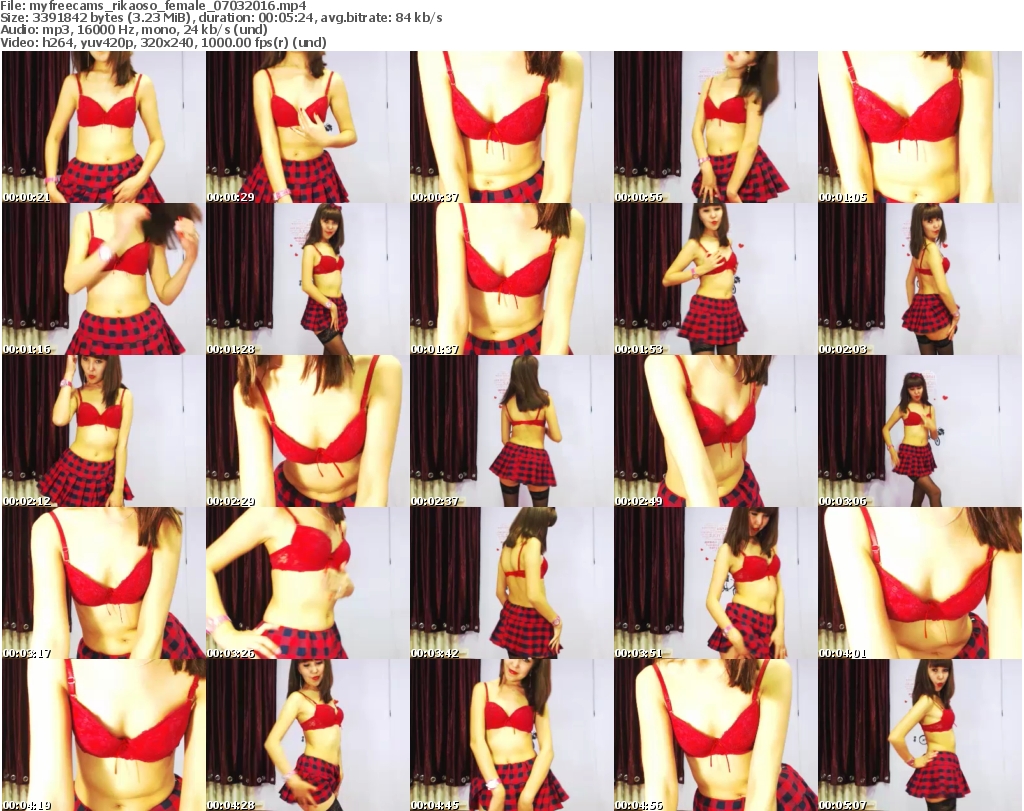Click the frame at 00:03:42
Screen dimensions: 1024x811
510,583
